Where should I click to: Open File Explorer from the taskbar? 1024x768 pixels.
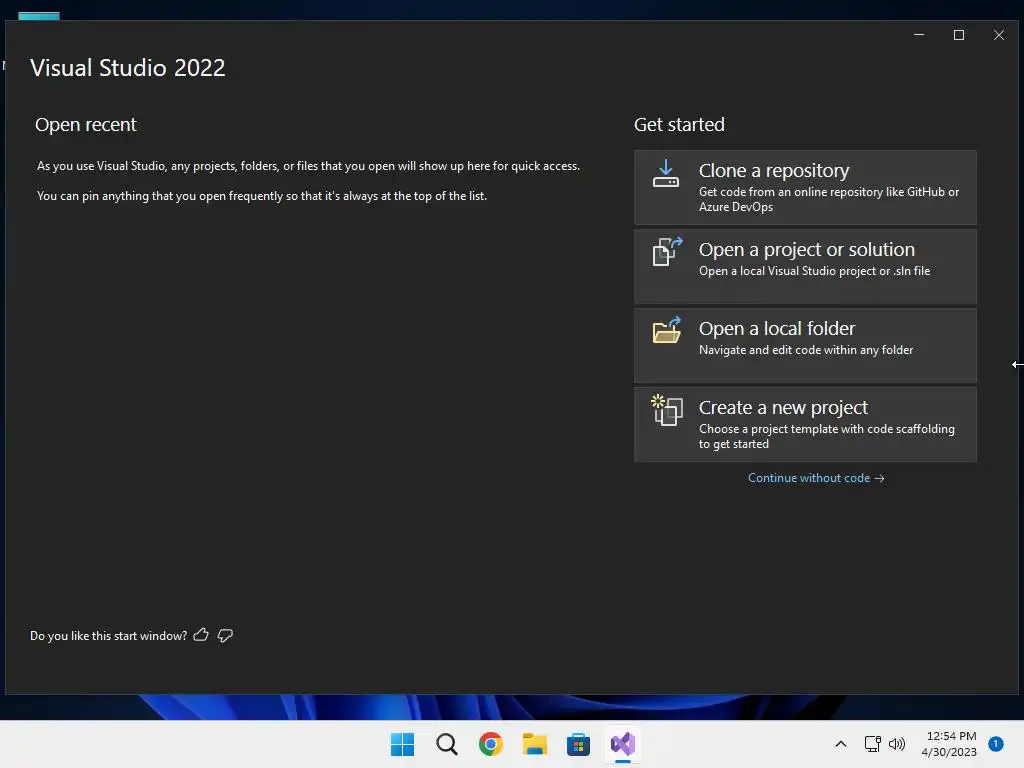[x=534, y=744]
